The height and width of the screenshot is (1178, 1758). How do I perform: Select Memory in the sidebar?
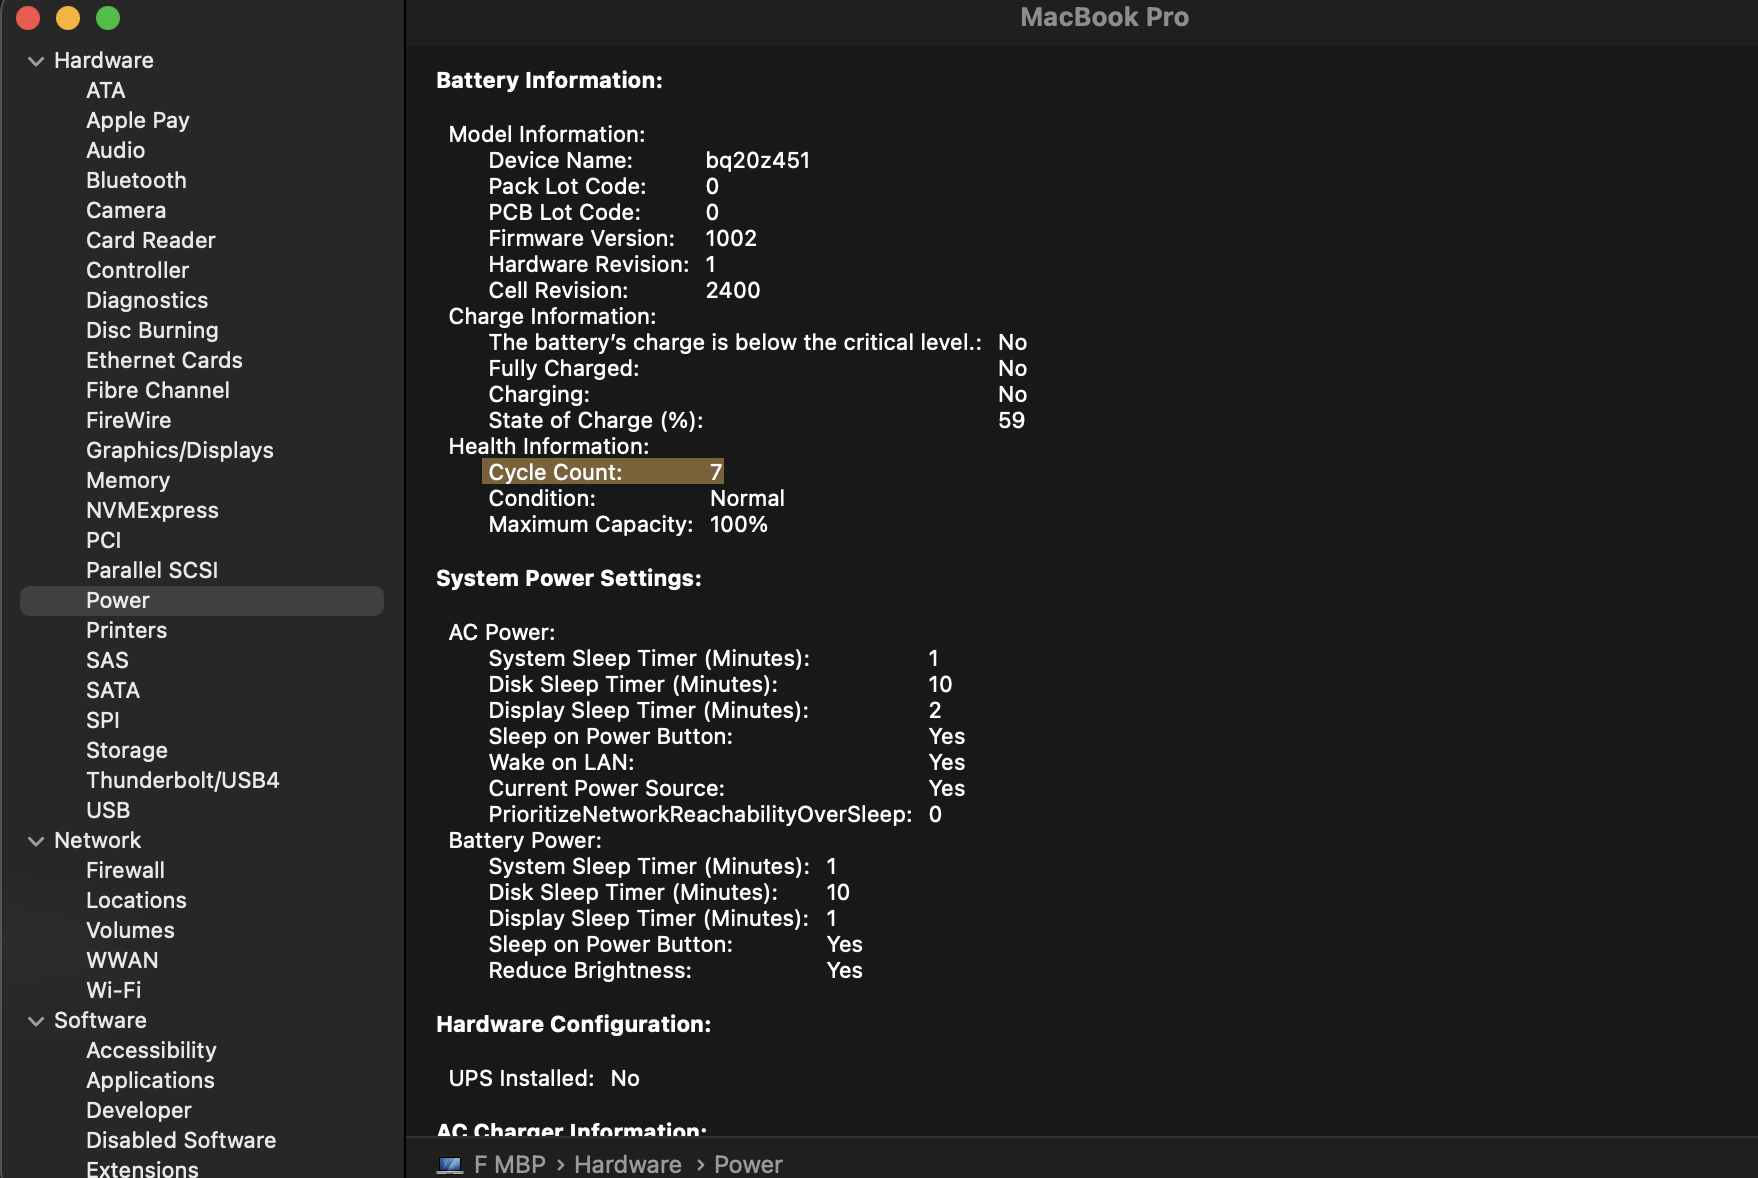click(x=128, y=480)
